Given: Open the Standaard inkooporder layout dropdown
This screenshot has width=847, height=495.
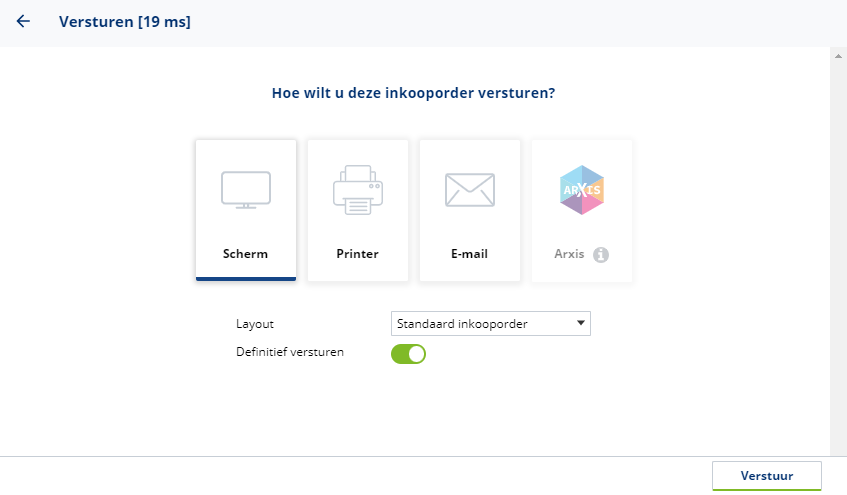Looking at the screenshot, I should (x=480, y=323).
